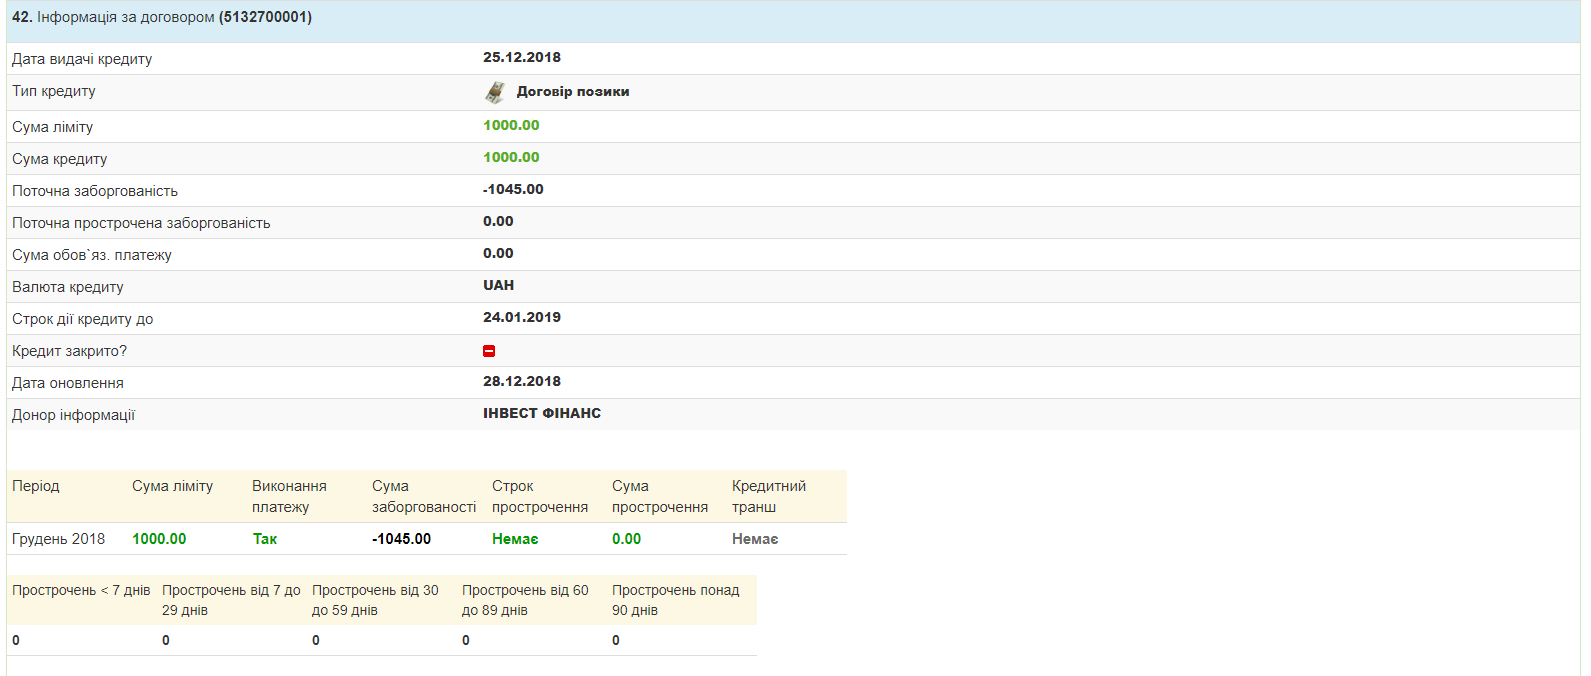Select the 'Сума кредиту' value 1000.00
This screenshot has width=1591, height=676.
tap(511, 157)
